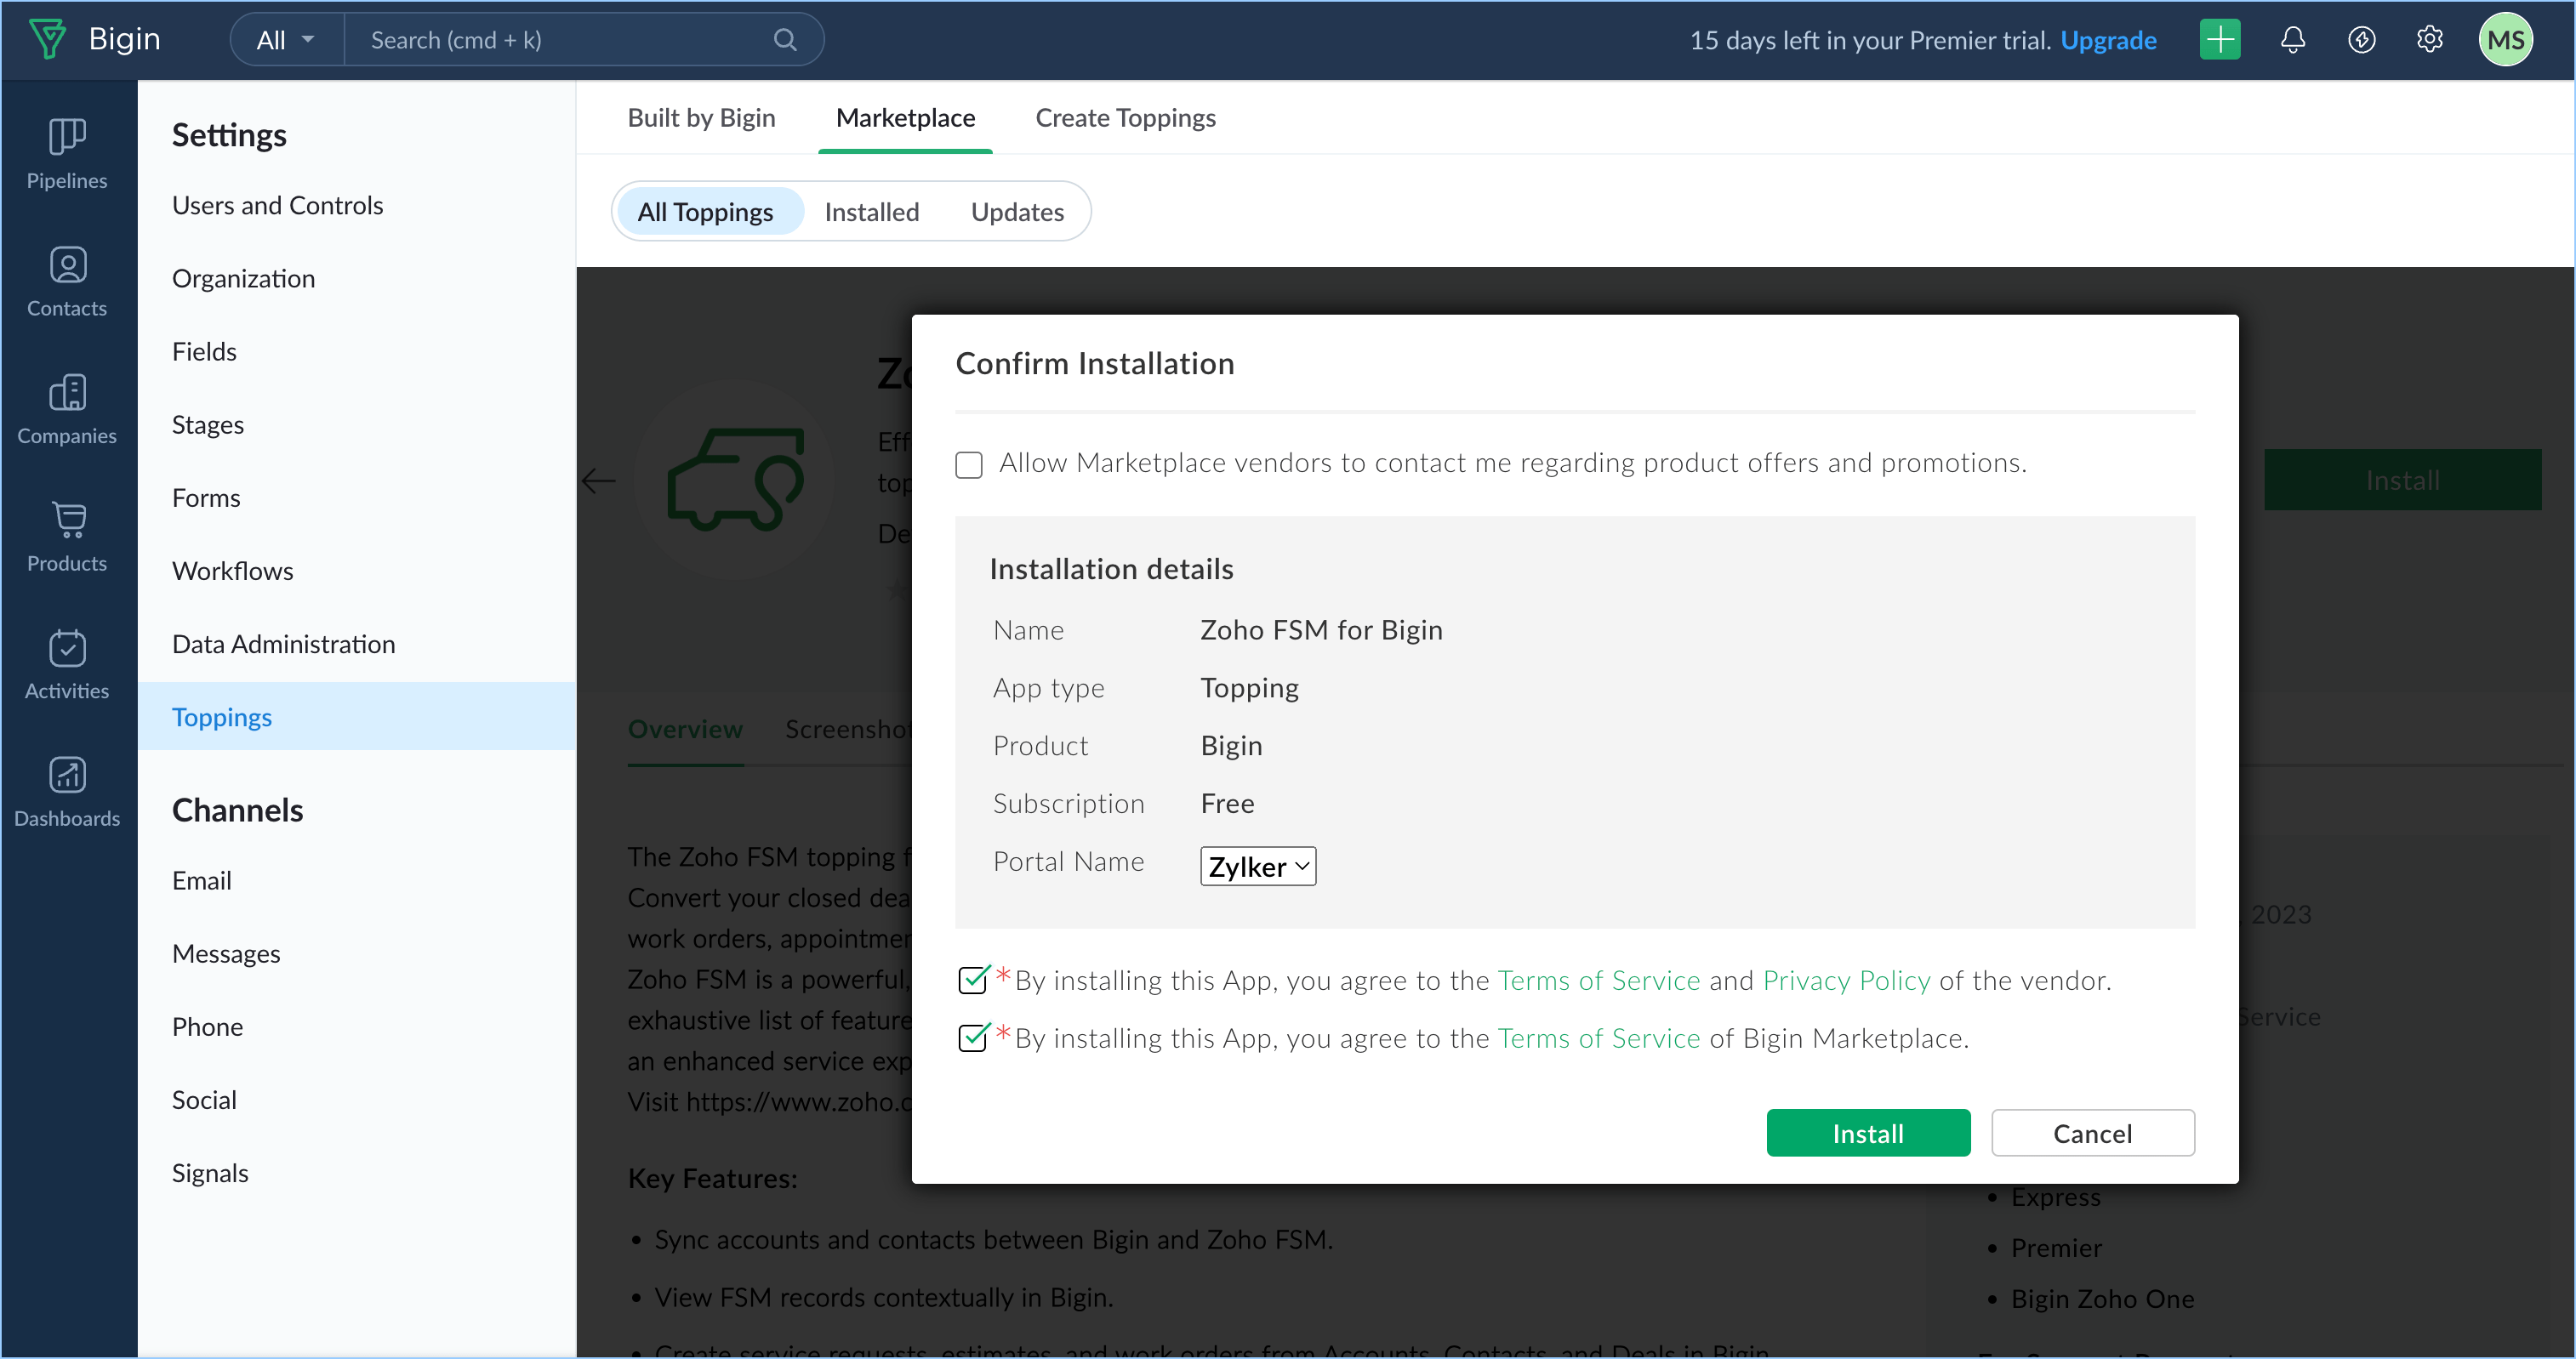Cancel the installation dialog
The height and width of the screenshot is (1359, 2576).
(2093, 1134)
